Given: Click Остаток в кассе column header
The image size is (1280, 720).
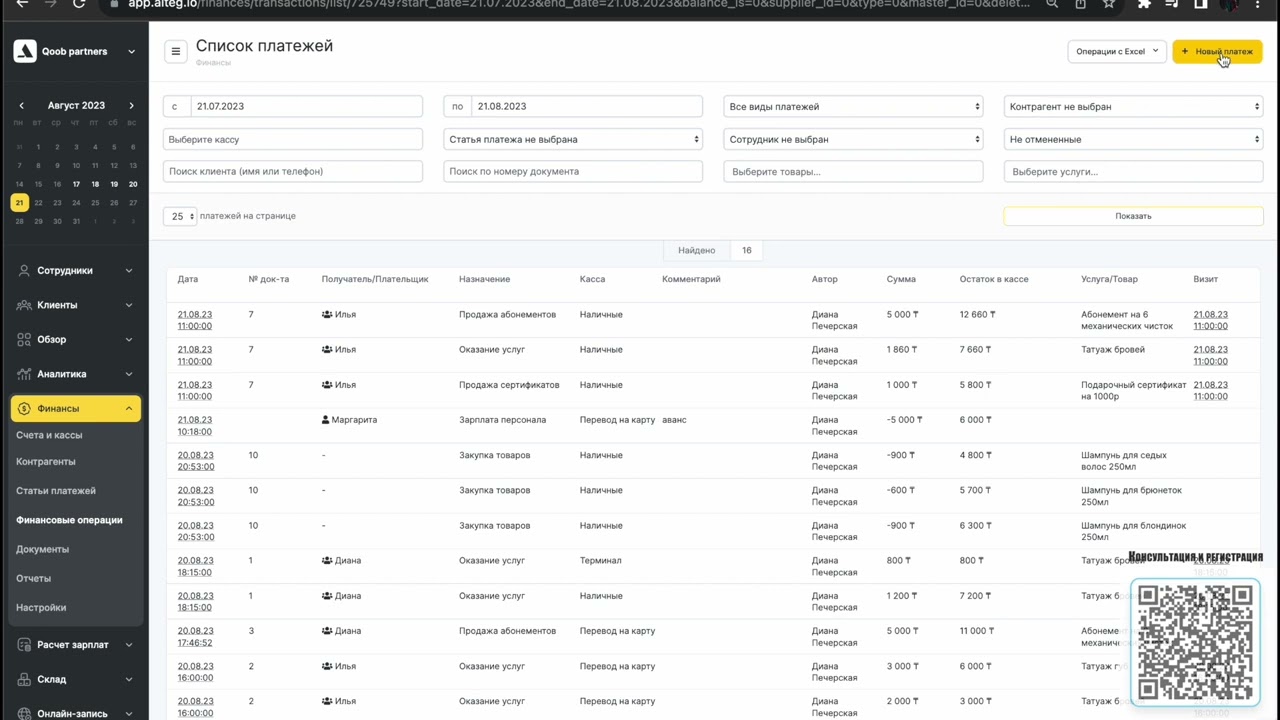Looking at the screenshot, I should click(x=994, y=279).
